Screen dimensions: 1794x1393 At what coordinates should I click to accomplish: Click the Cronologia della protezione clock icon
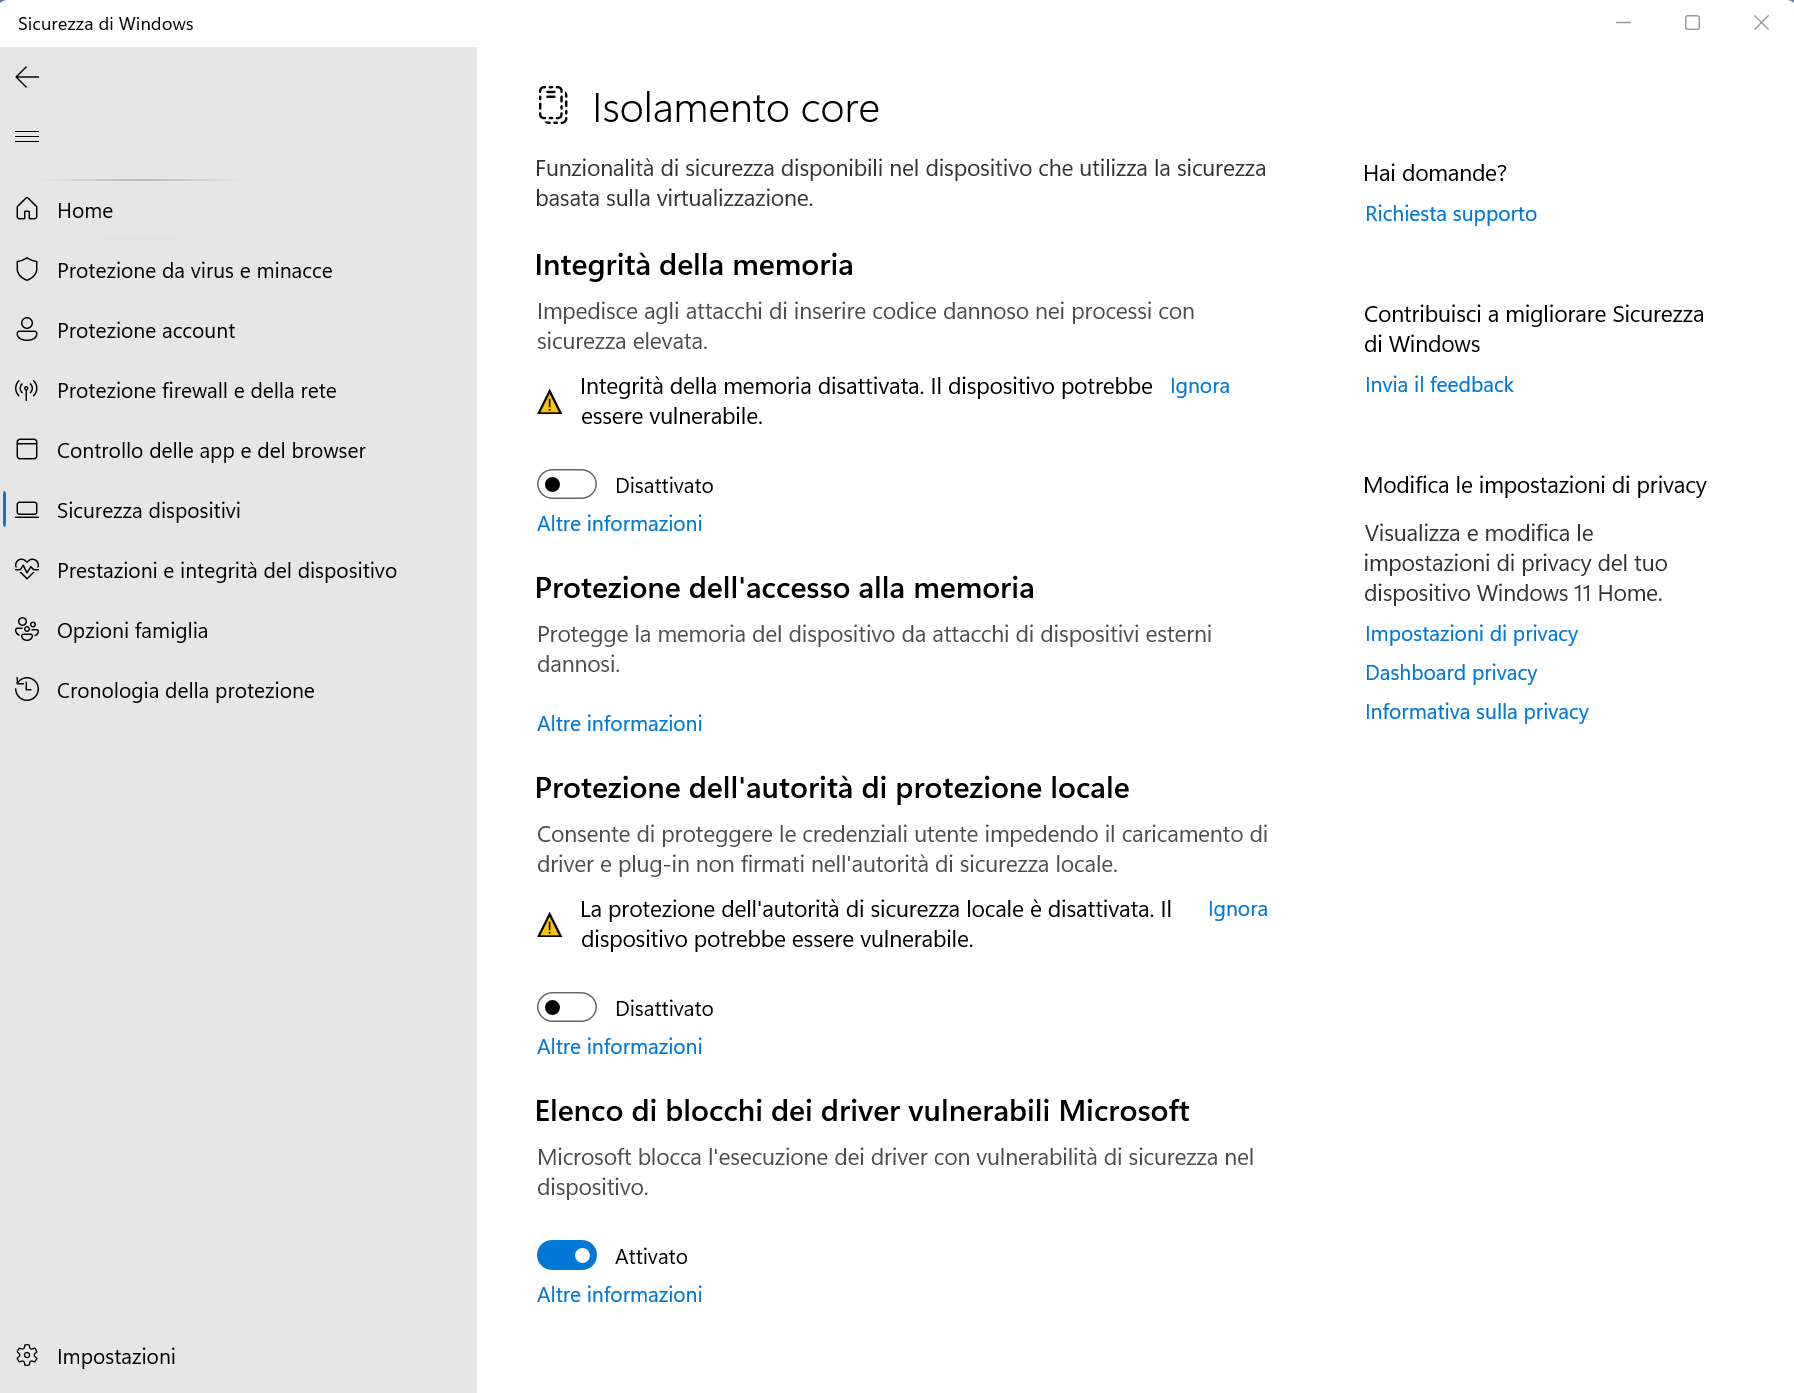tap(27, 690)
